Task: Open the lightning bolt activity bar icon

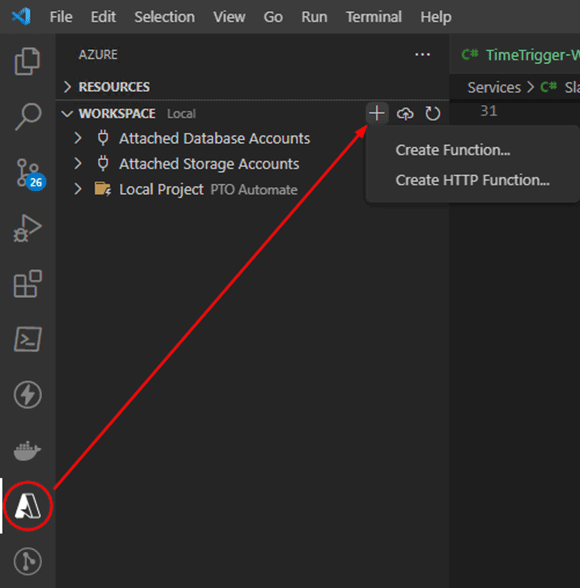Action: (x=28, y=394)
